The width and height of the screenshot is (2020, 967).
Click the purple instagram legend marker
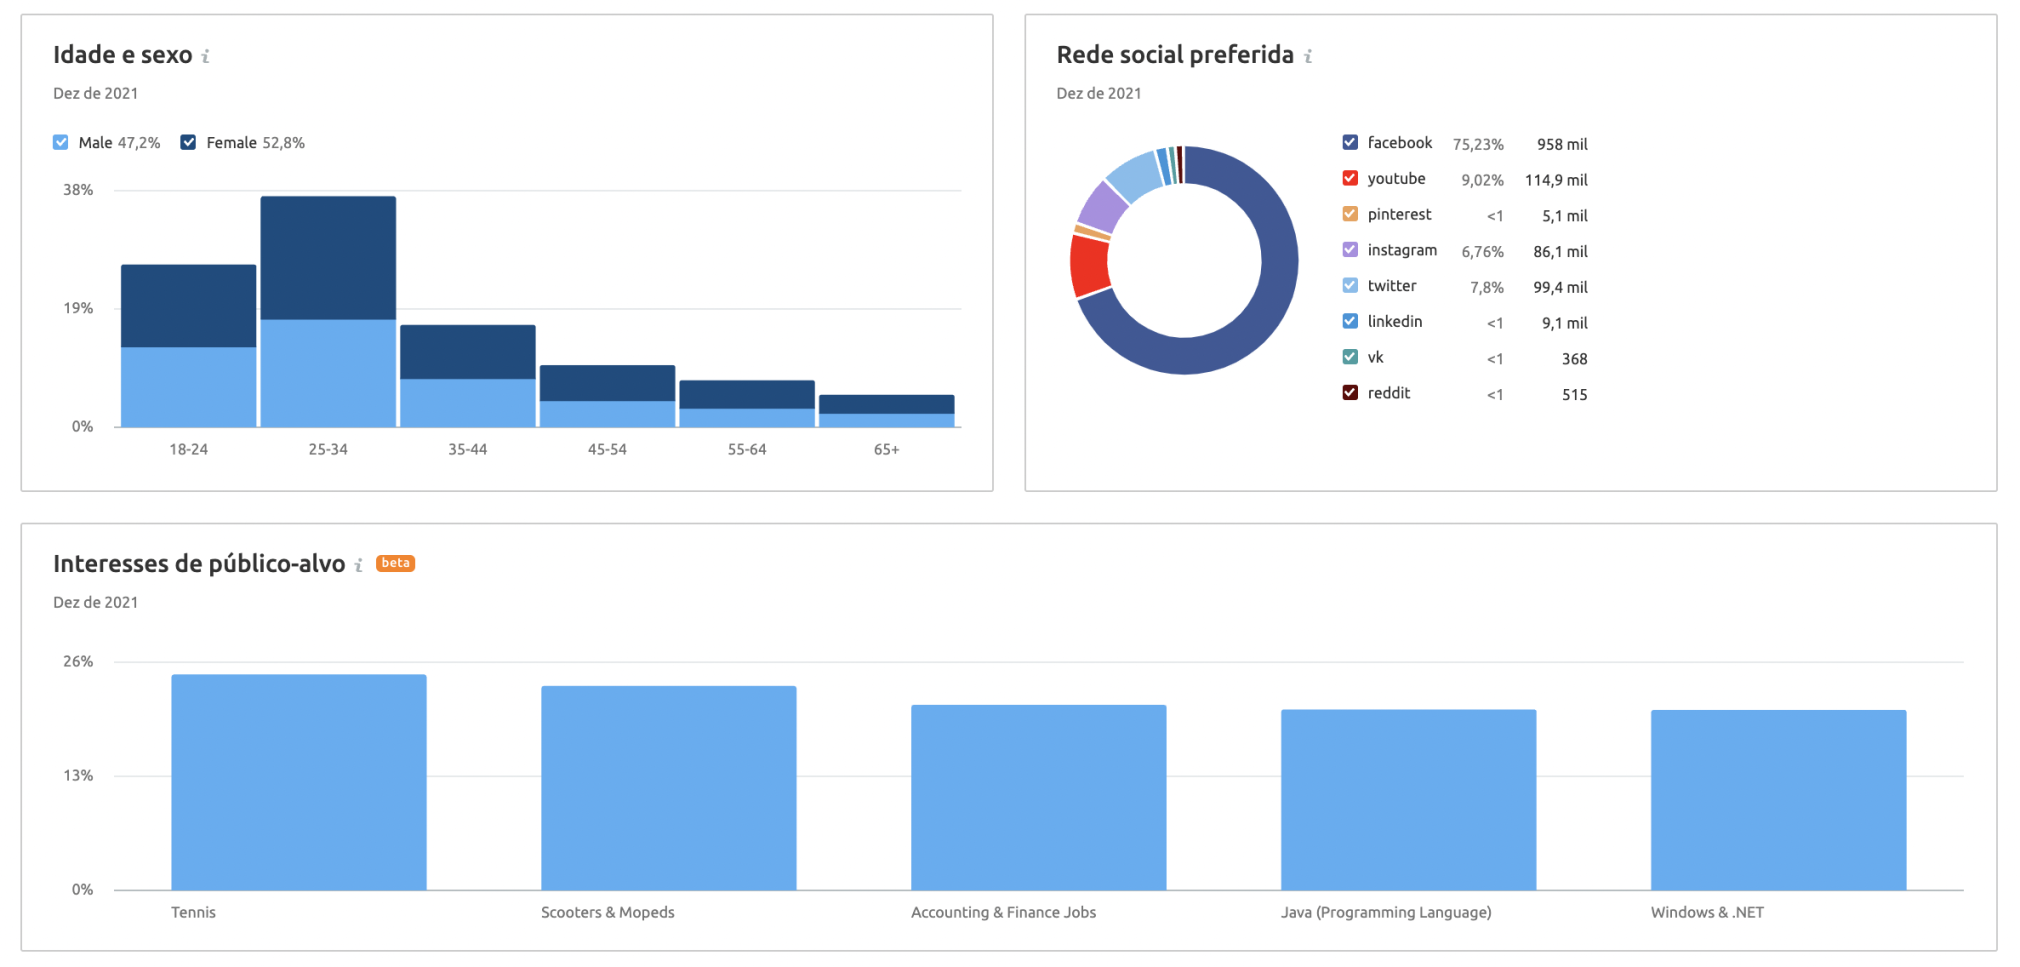[1348, 249]
